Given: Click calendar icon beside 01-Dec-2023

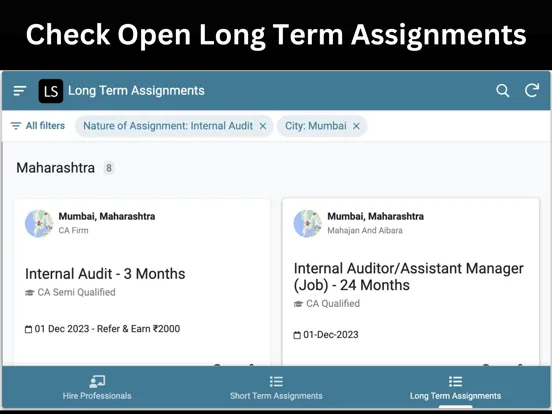Looking at the screenshot, I should pyautogui.click(x=297, y=335).
